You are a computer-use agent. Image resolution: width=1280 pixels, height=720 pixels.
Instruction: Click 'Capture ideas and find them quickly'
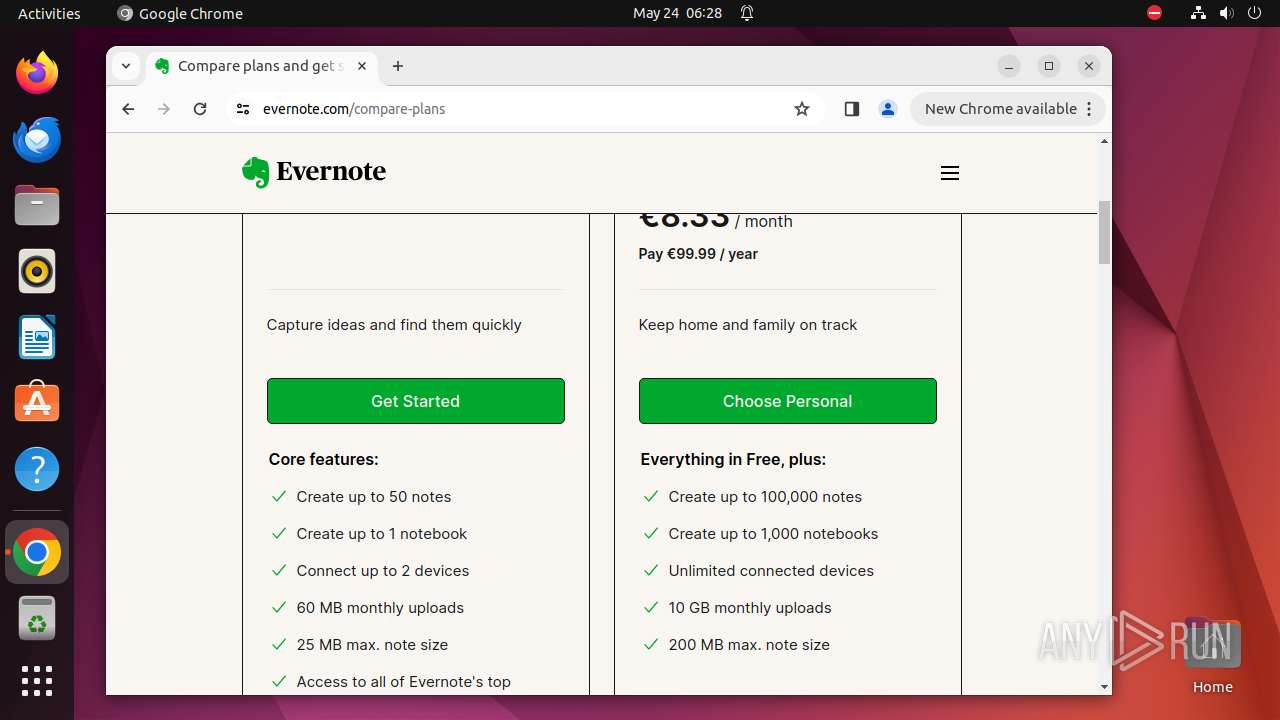click(x=394, y=325)
